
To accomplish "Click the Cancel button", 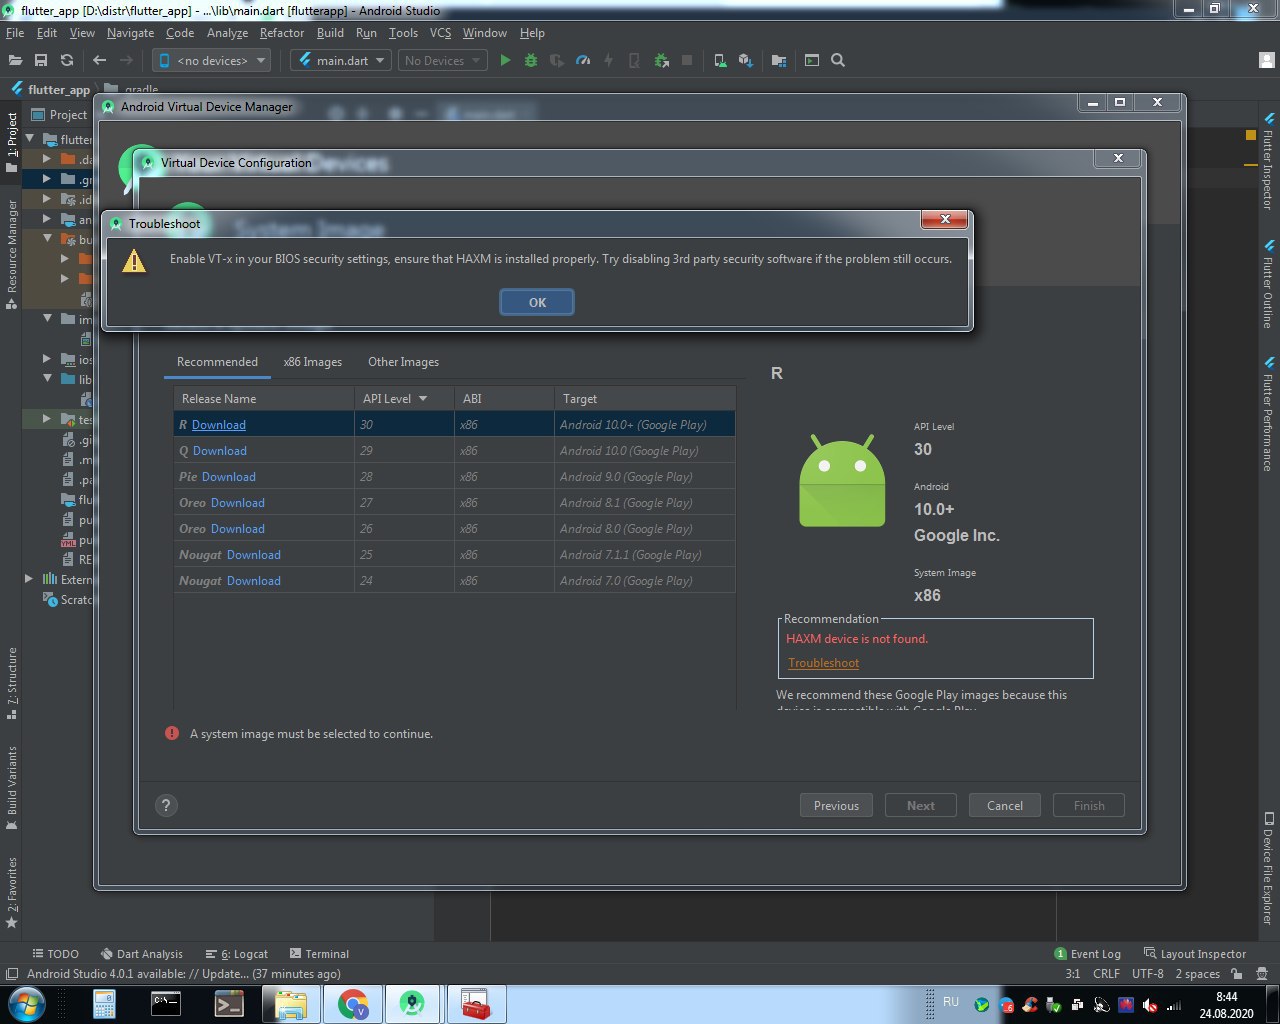I will (x=1005, y=806).
